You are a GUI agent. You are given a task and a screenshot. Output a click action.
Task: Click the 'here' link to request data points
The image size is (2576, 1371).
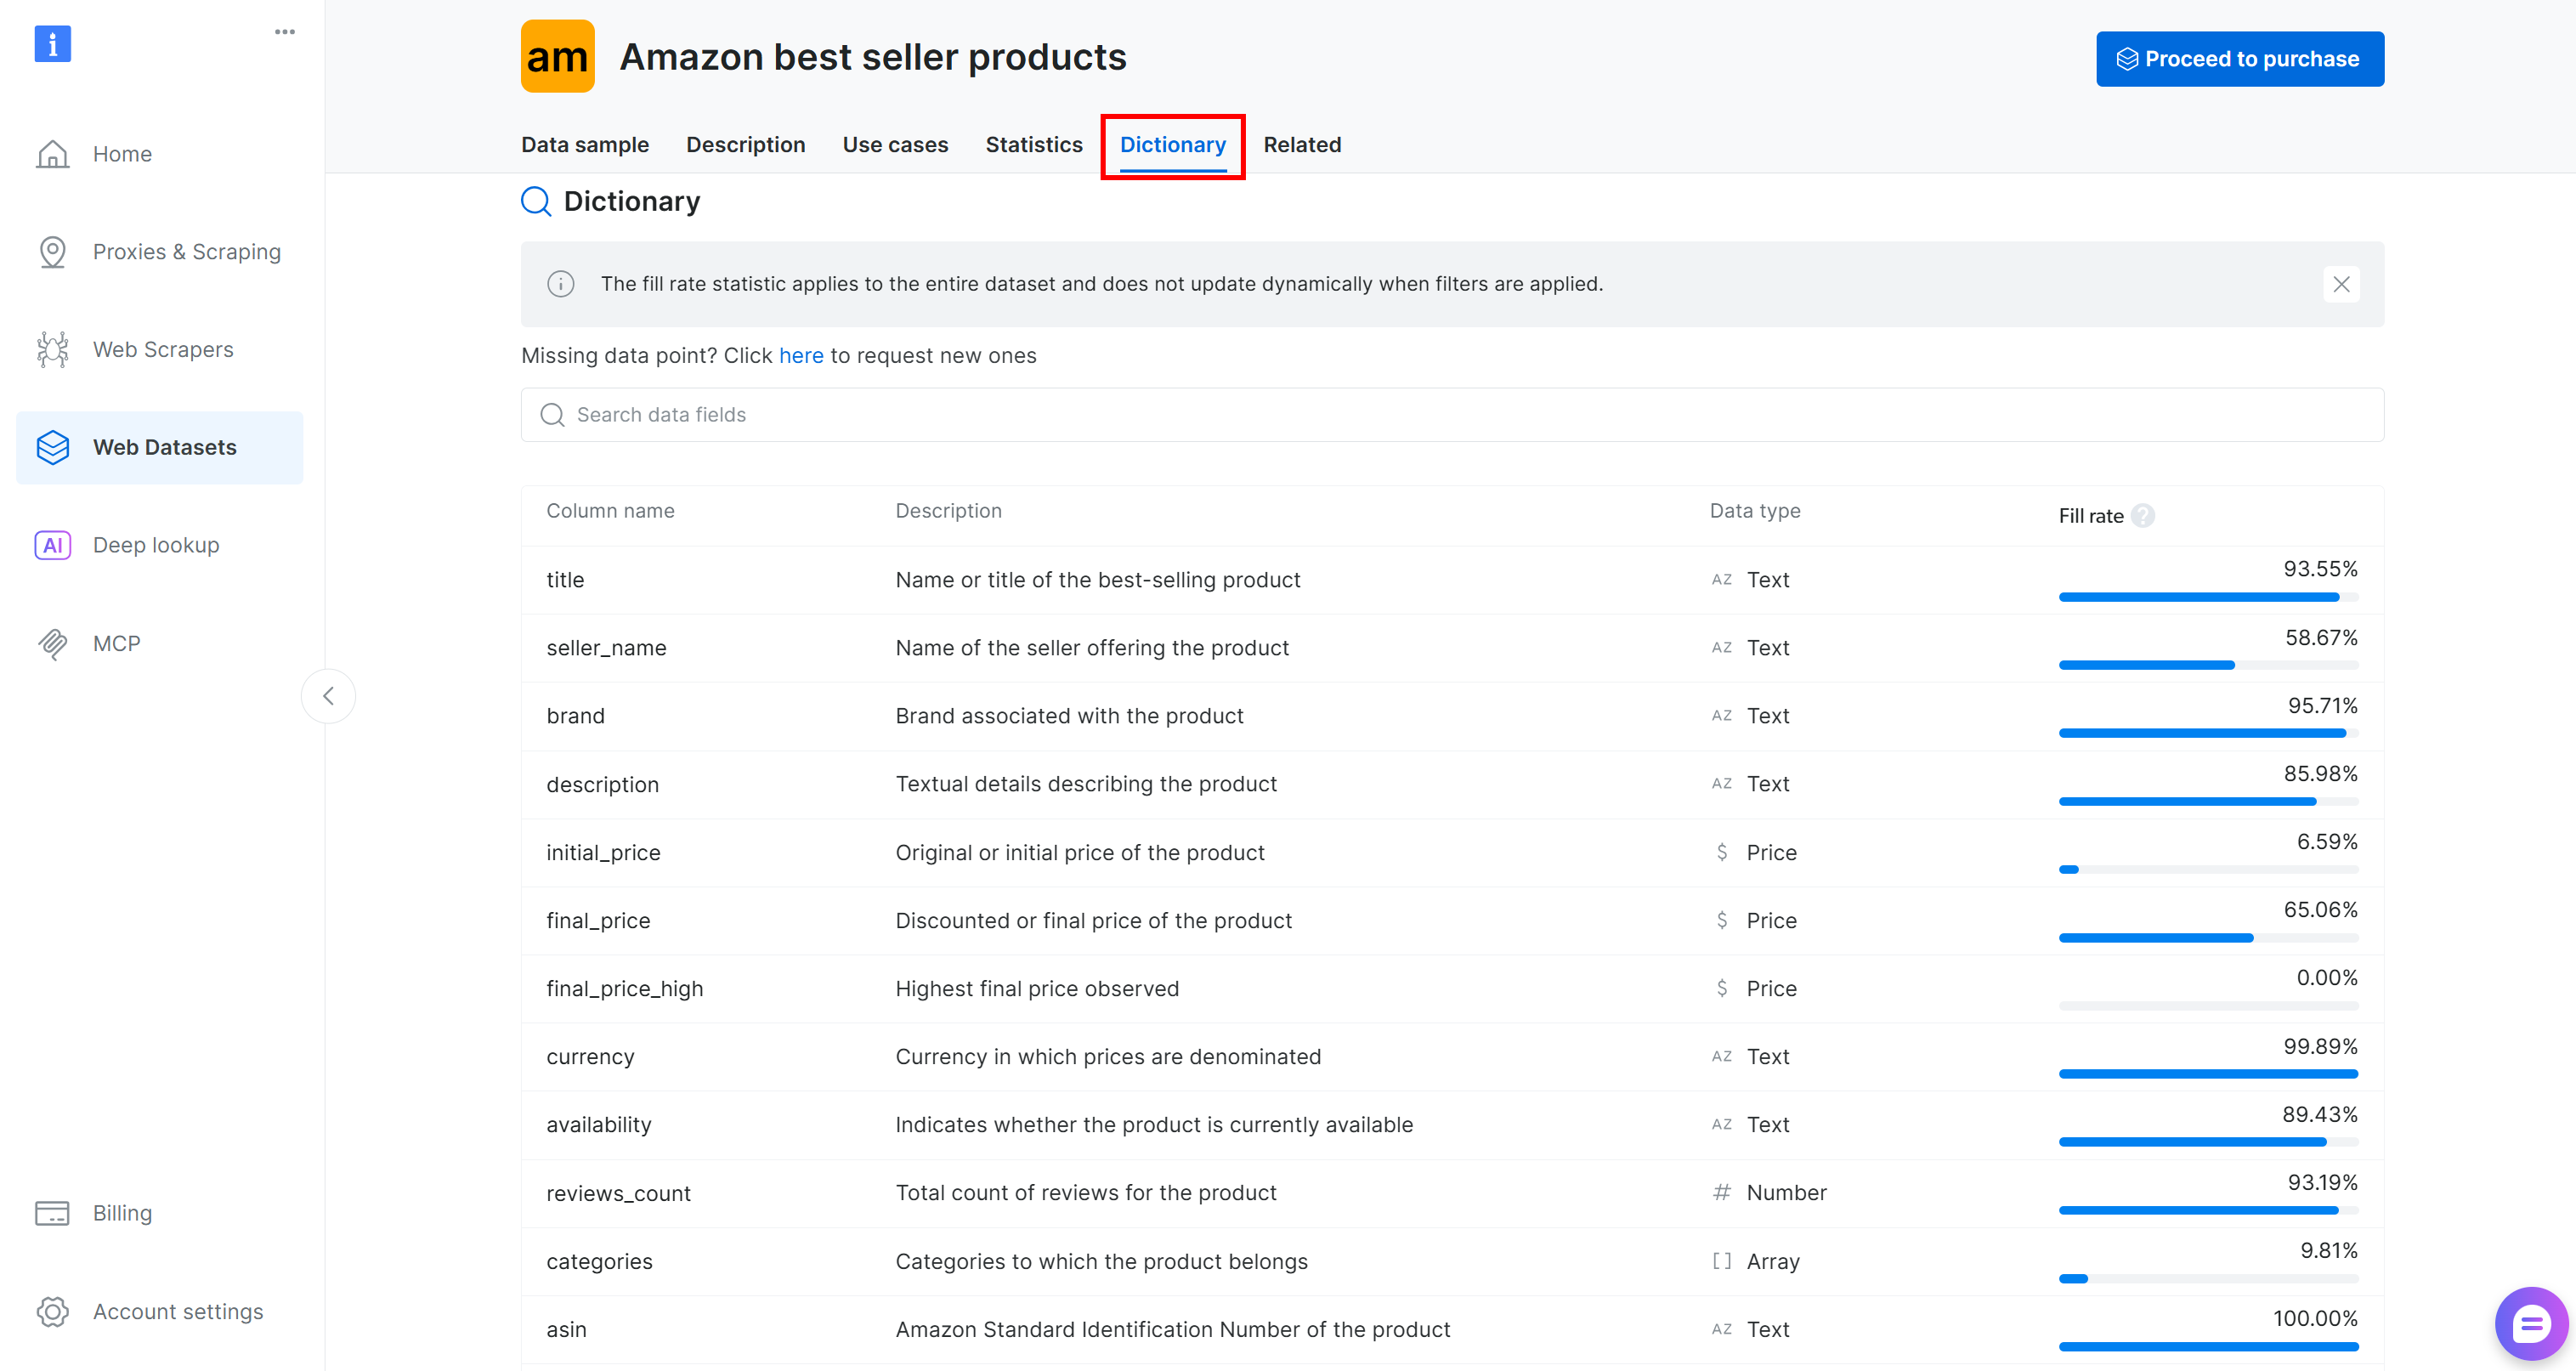click(800, 356)
